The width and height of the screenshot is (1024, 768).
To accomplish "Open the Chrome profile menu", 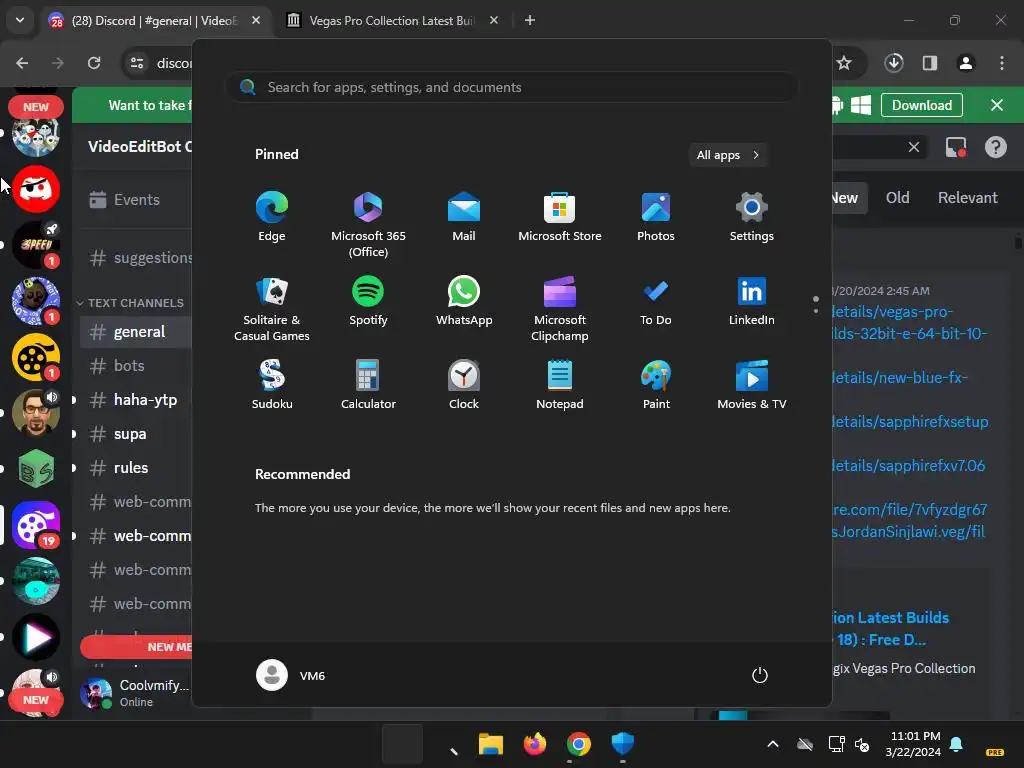I will point(966,63).
